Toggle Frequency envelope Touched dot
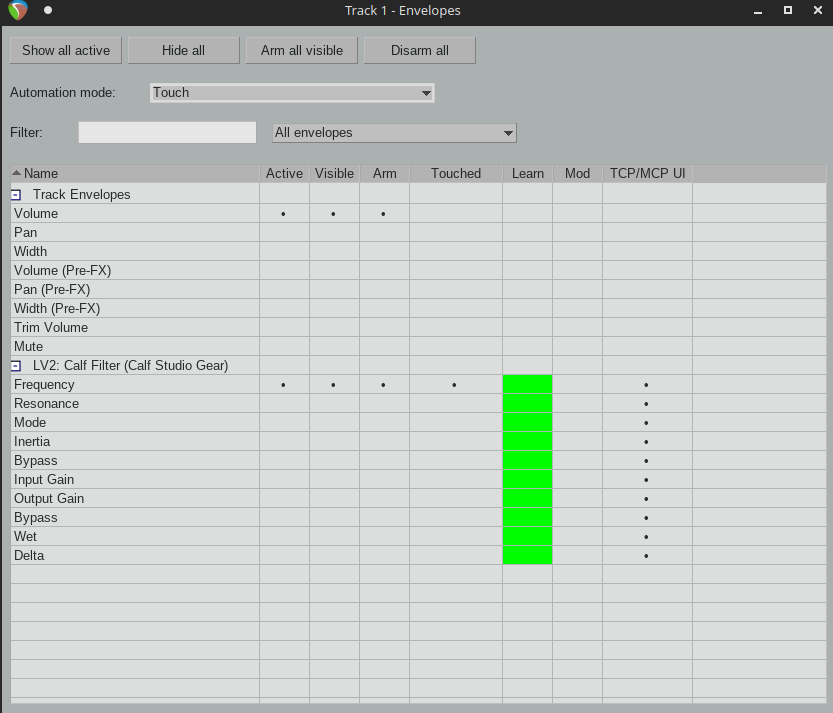 pyautogui.click(x=455, y=385)
